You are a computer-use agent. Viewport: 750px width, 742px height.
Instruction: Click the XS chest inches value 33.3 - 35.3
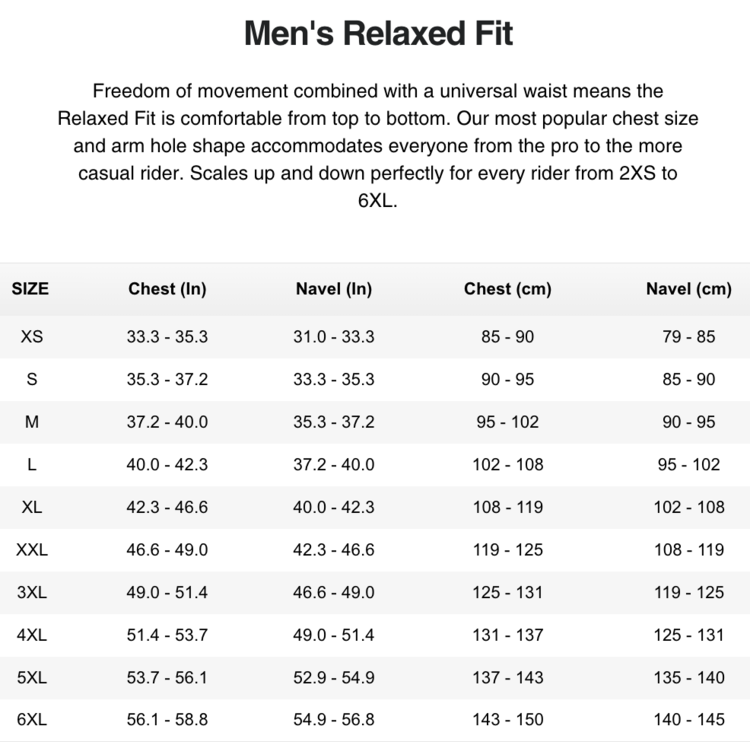[x=167, y=337]
